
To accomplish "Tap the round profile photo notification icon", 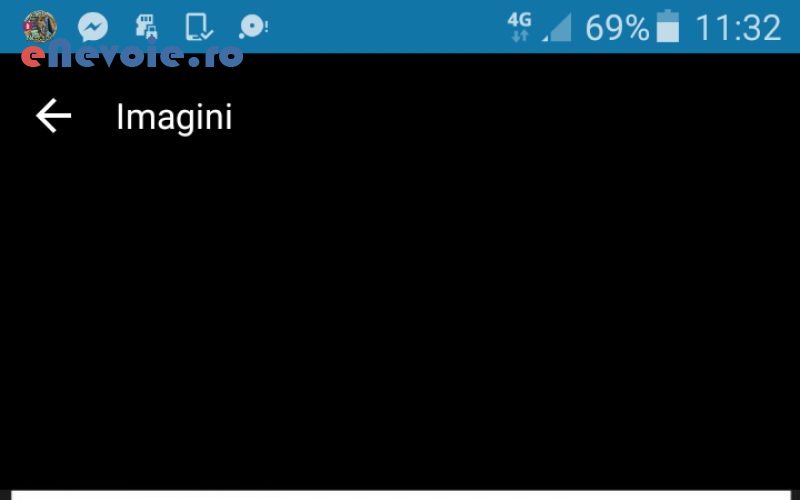I will point(40,26).
